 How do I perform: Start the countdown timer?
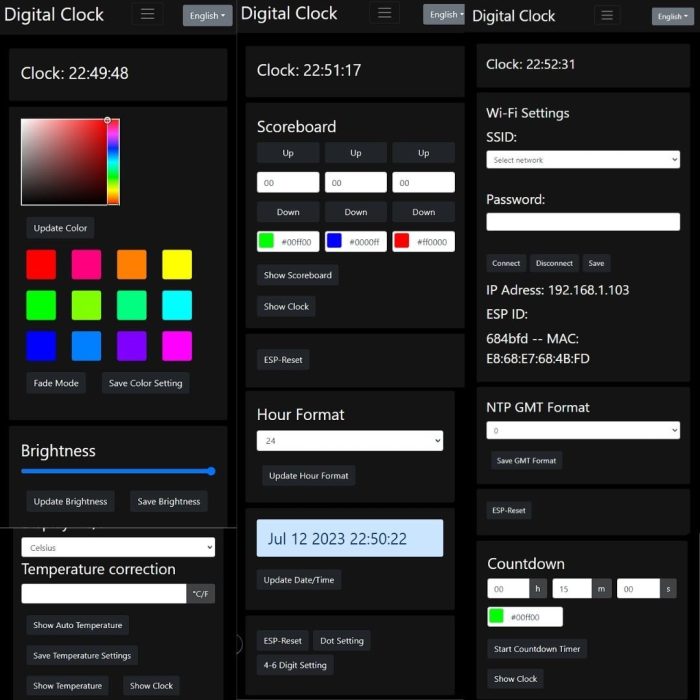coord(537,649)
